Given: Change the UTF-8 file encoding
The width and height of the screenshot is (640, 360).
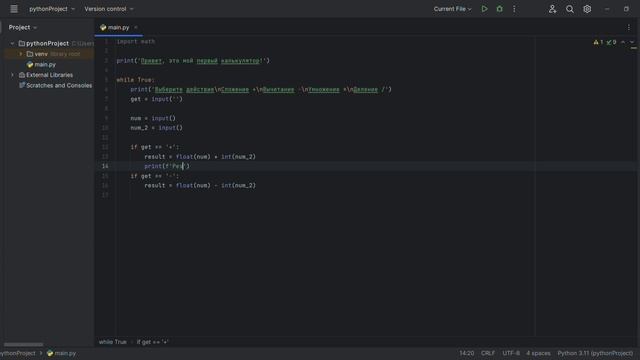Looking at the screenshot, I should [511, 353].
